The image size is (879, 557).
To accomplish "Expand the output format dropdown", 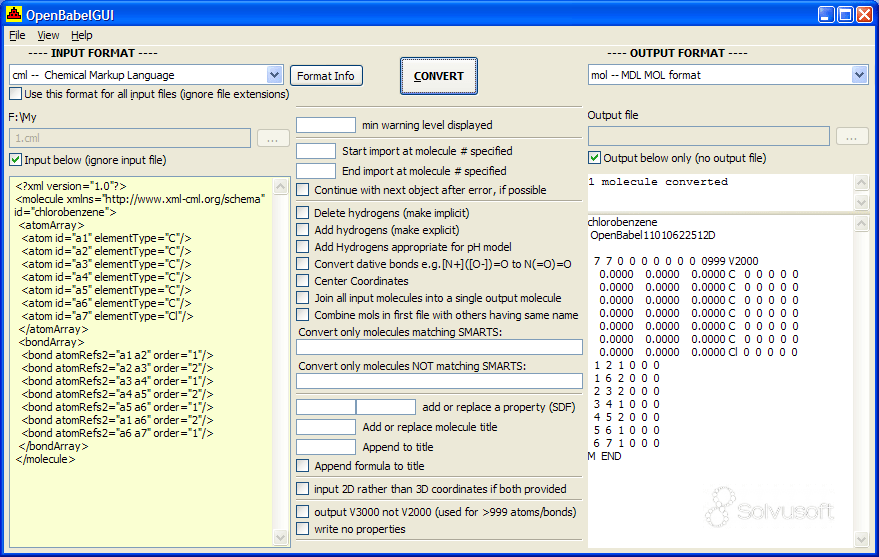I will pyautogui.click(x=859, y=75).
